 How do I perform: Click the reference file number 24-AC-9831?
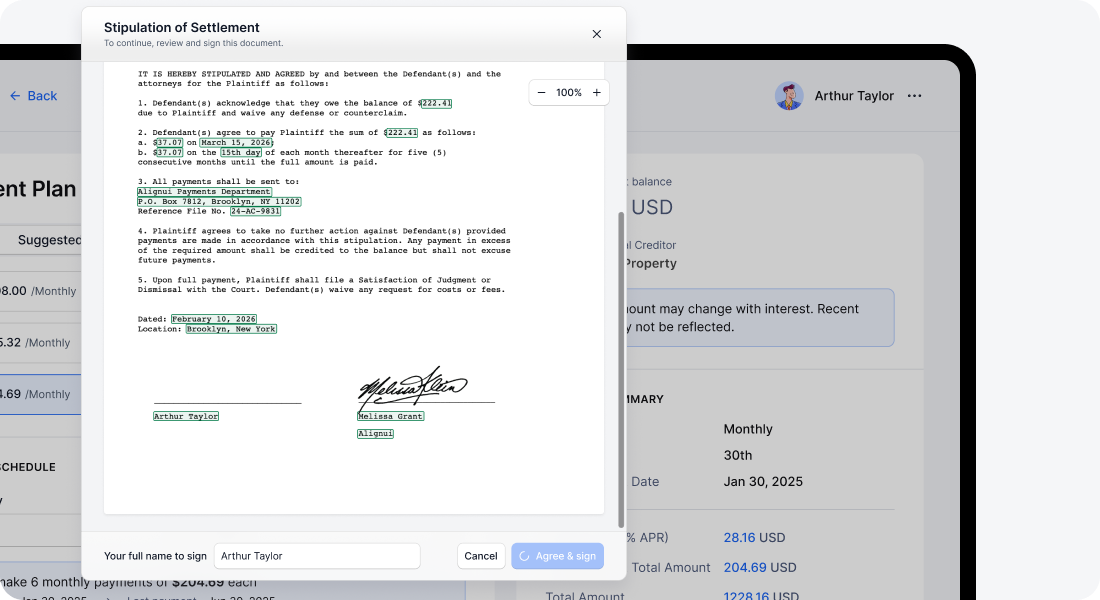pyautogui.click(x=255, y=211)
